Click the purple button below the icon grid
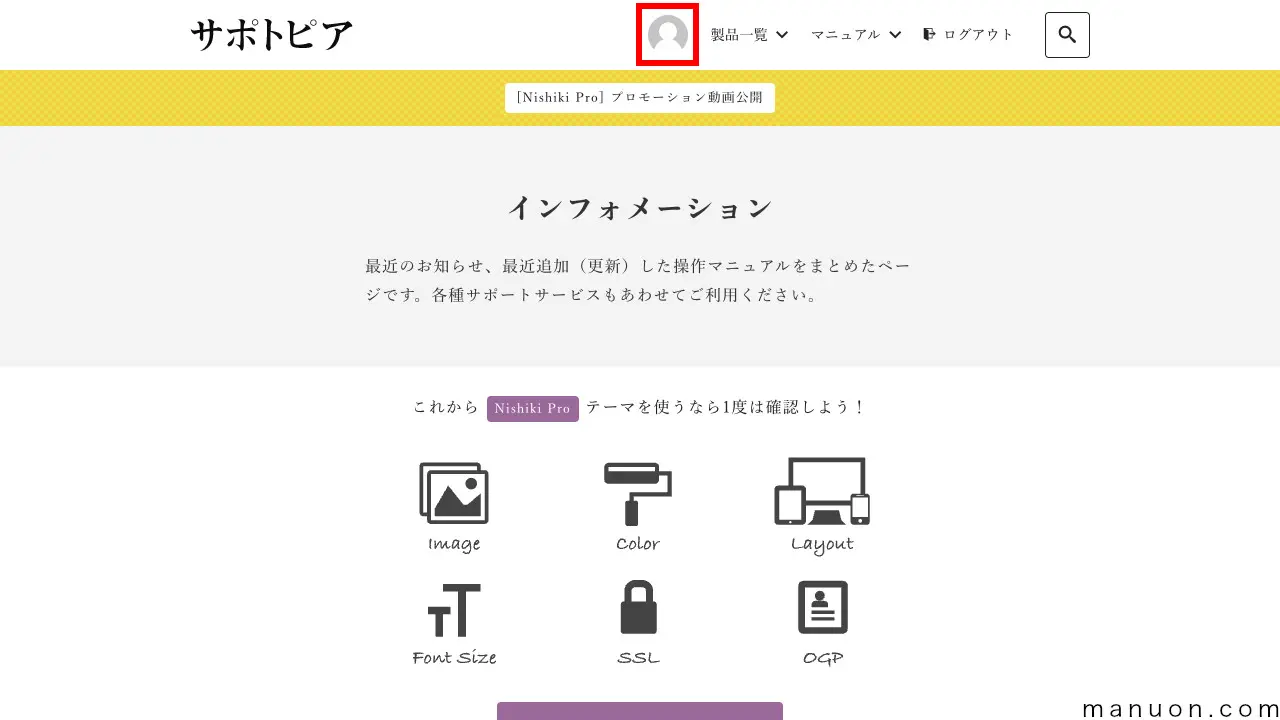Image resolution: width=1280 pixels, height=720 pixels. 639,712
